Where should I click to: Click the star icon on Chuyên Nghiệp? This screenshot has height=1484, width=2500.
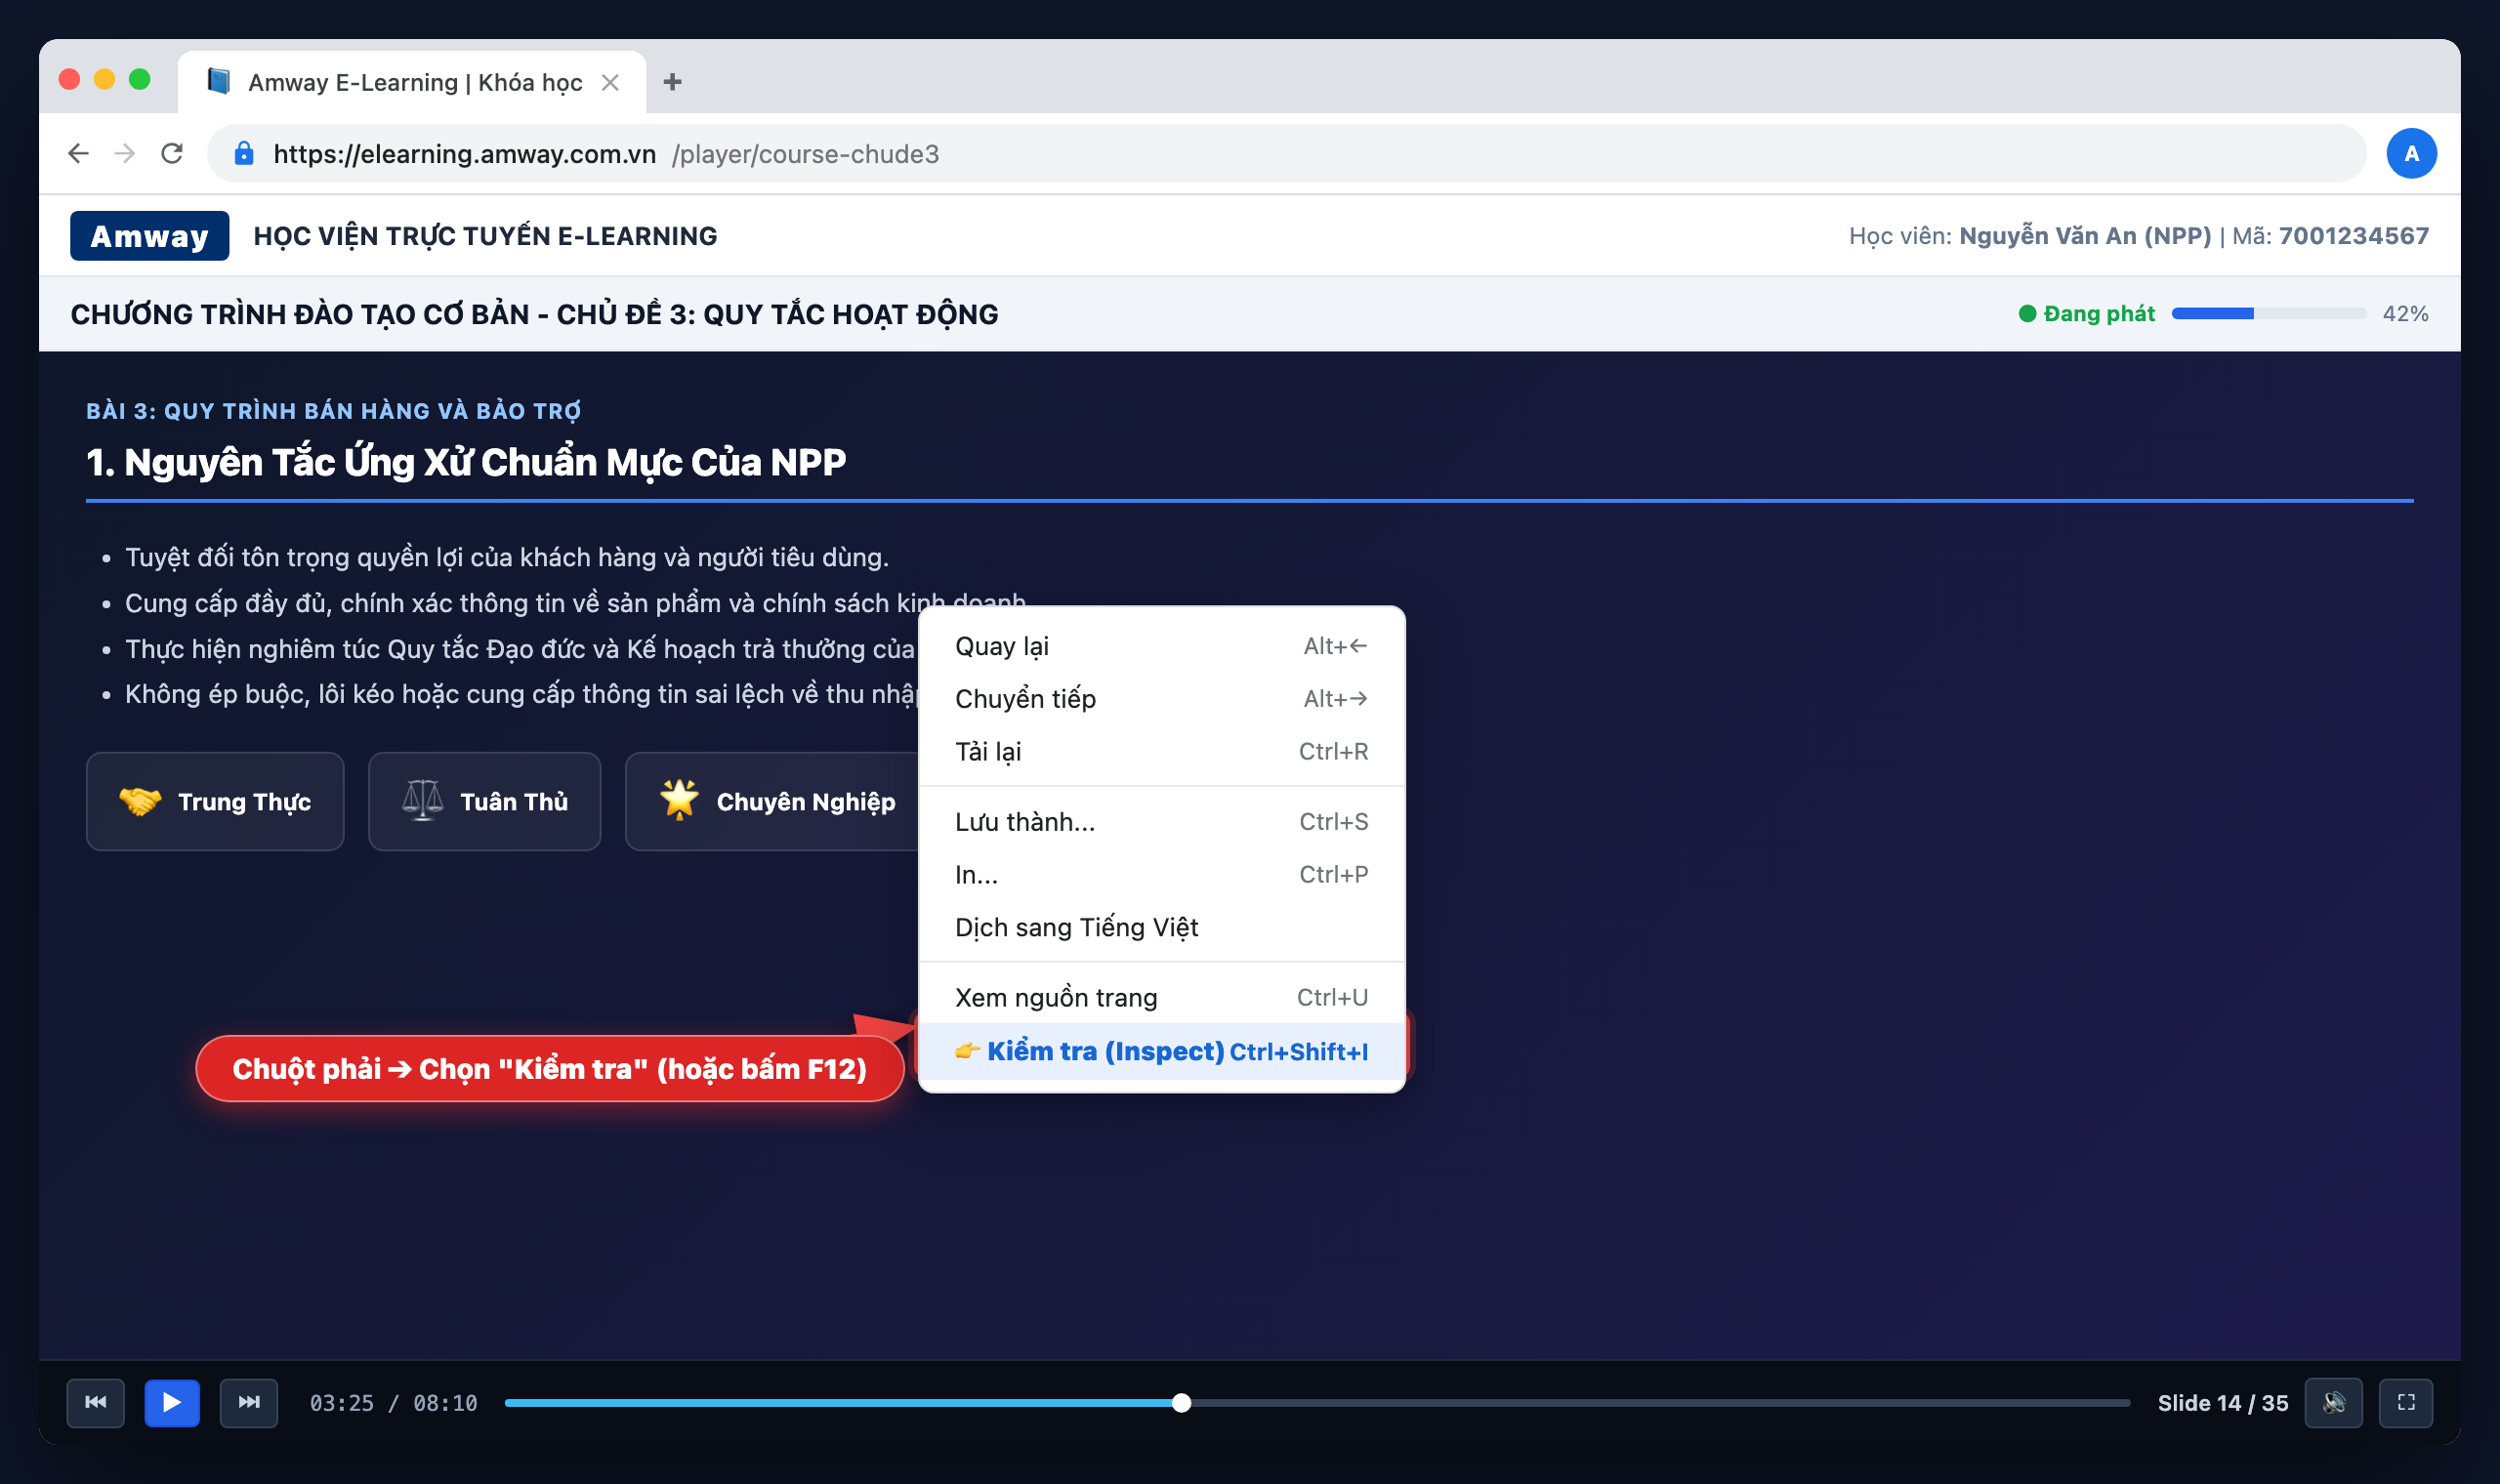[x=679, y=800]
